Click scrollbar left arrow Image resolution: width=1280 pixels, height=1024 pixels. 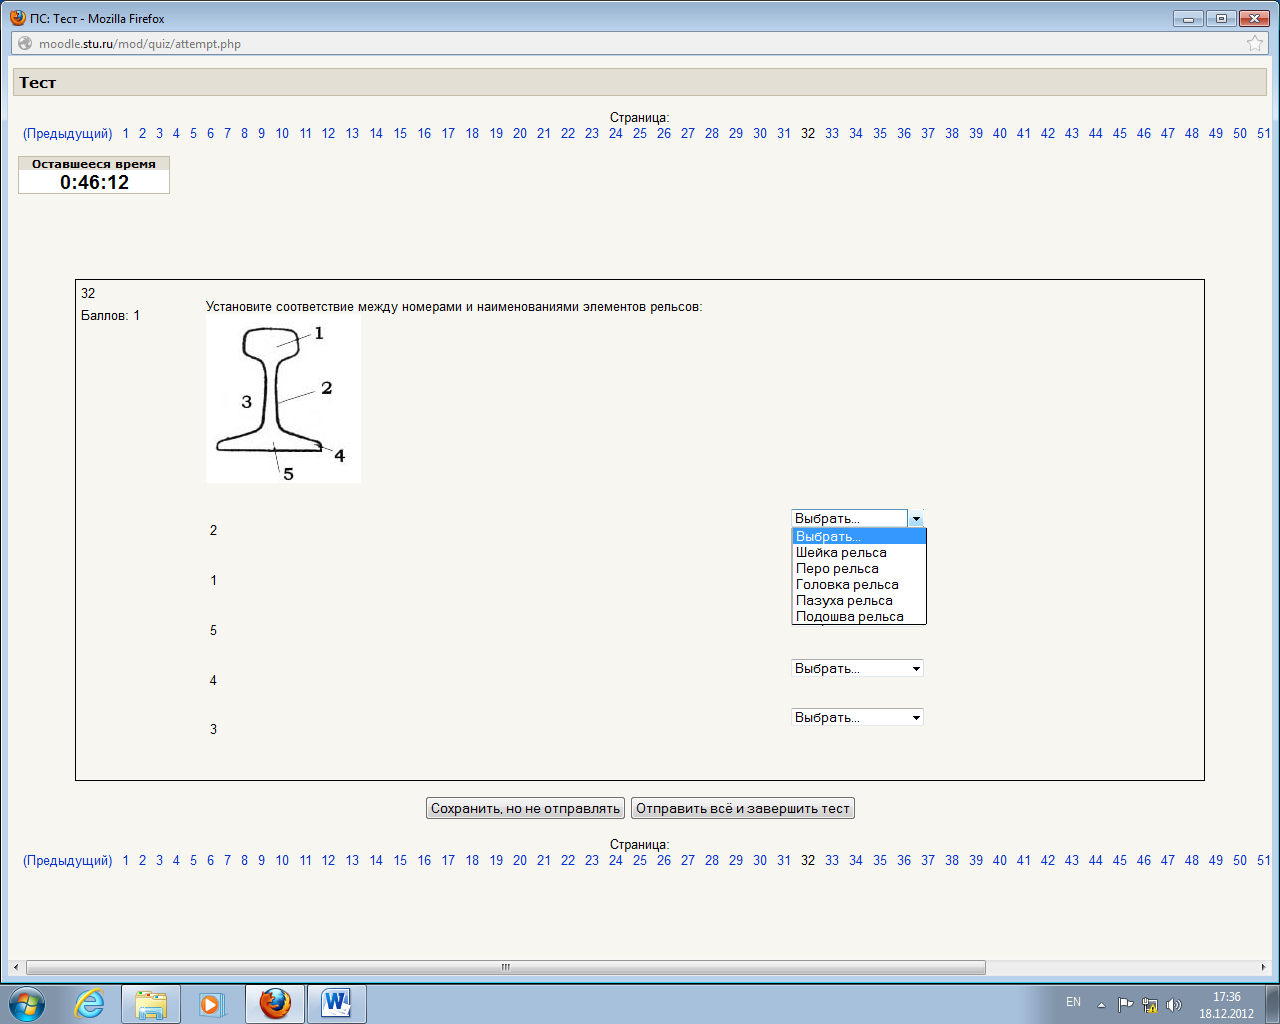coord(15,967)
